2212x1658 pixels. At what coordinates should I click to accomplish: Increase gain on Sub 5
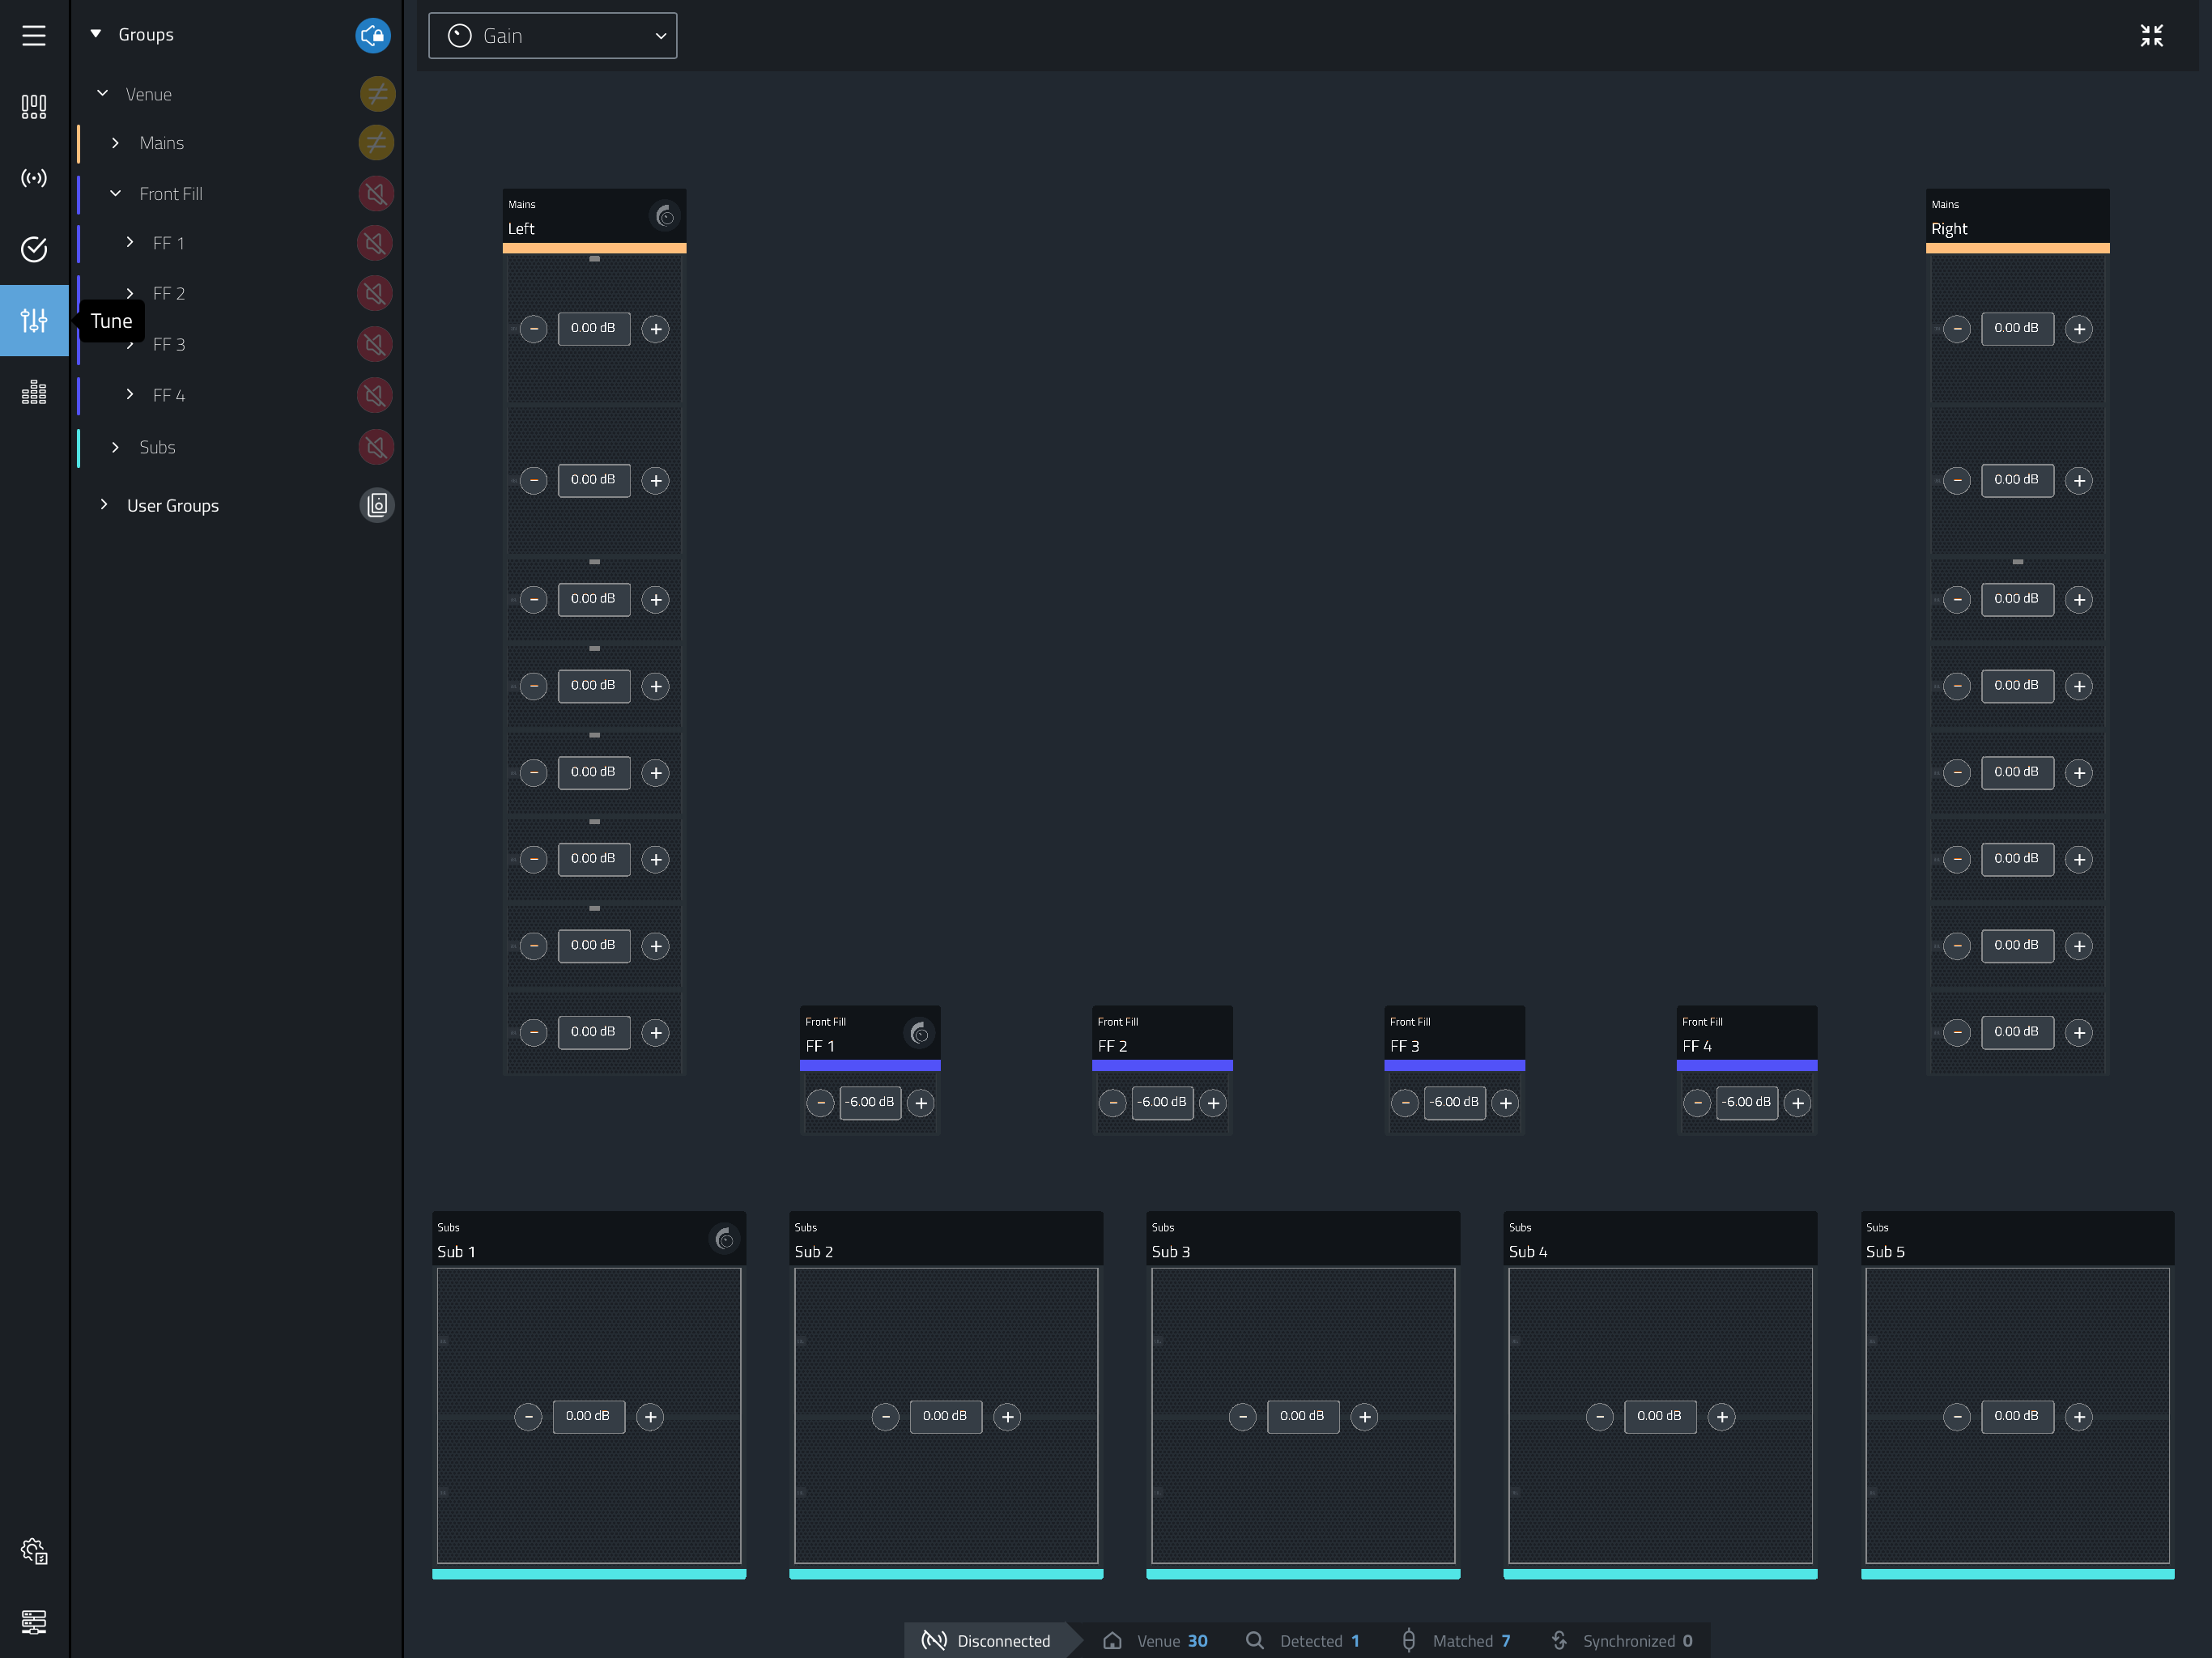(2079, 1417)
